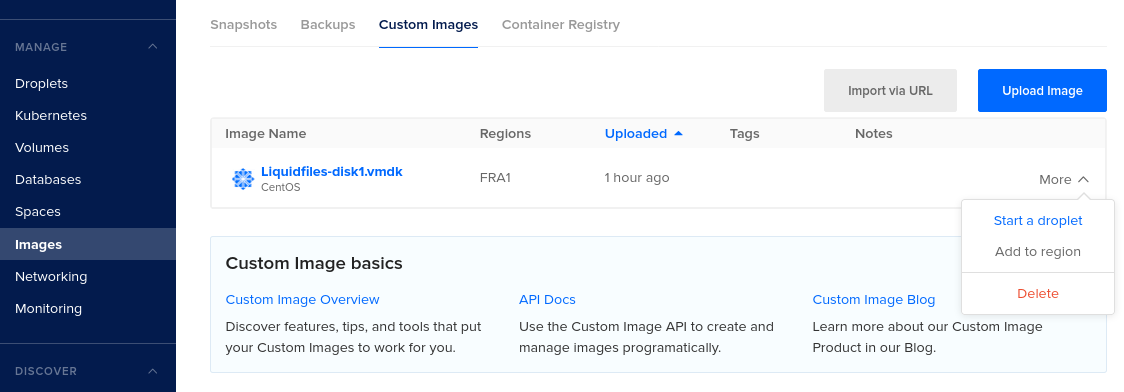This screenshot has height=392, width=1124.
Task: Open the Custom Image Blog link
Action: click(x=874, y=300)
